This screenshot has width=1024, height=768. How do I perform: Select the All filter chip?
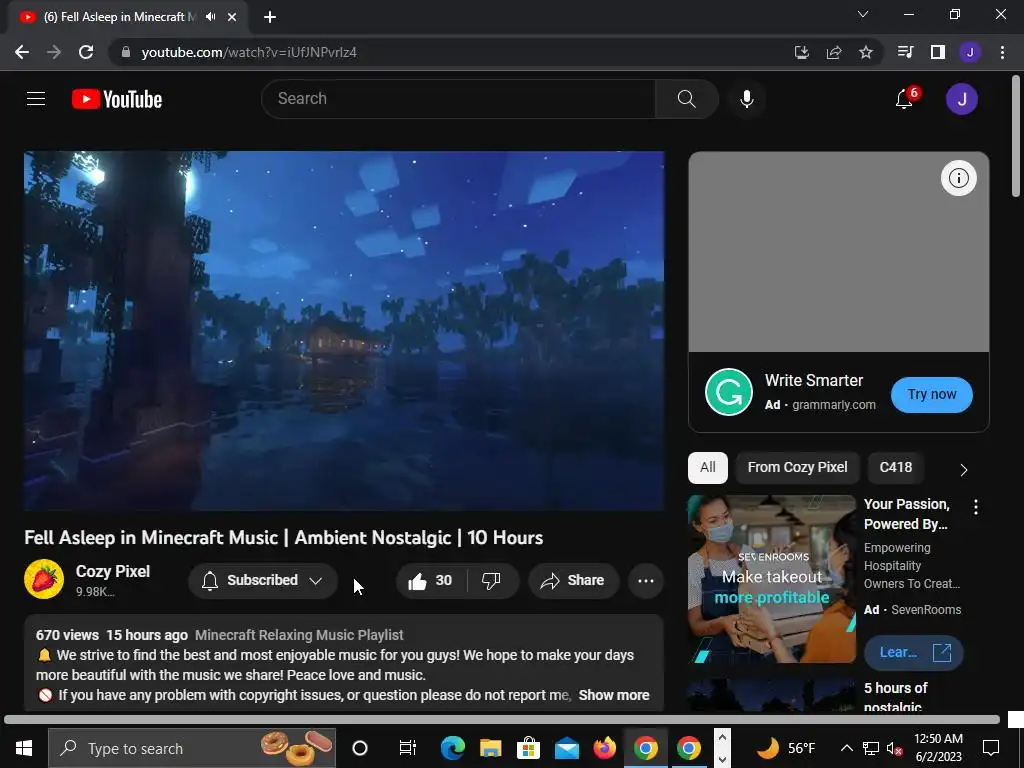click(x=708, y=468)
